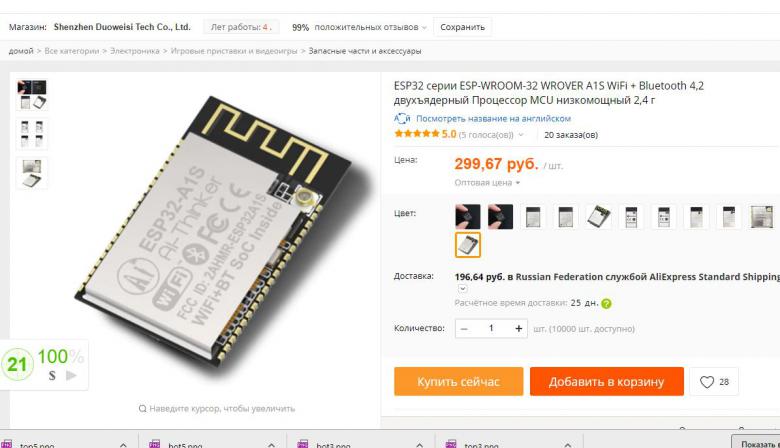The height and width of the screenshot is (448, 780).
Task: Click the gray play arrow in the overlay
Action: 71,375
